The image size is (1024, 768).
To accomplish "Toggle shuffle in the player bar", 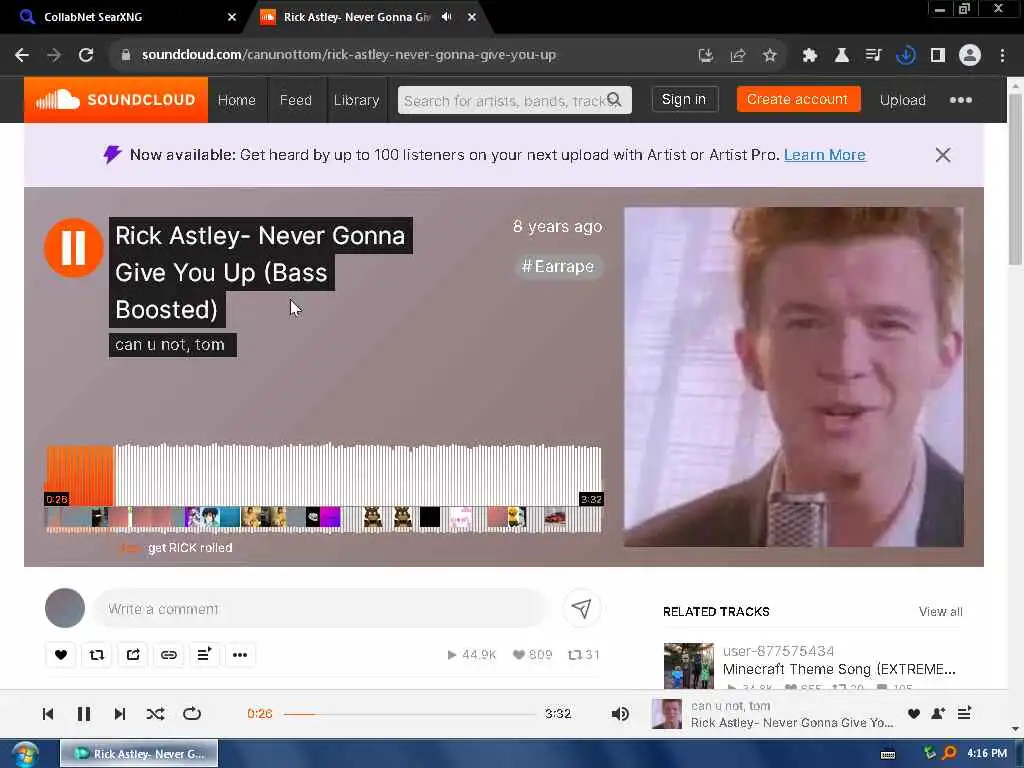I will point(155,714).
